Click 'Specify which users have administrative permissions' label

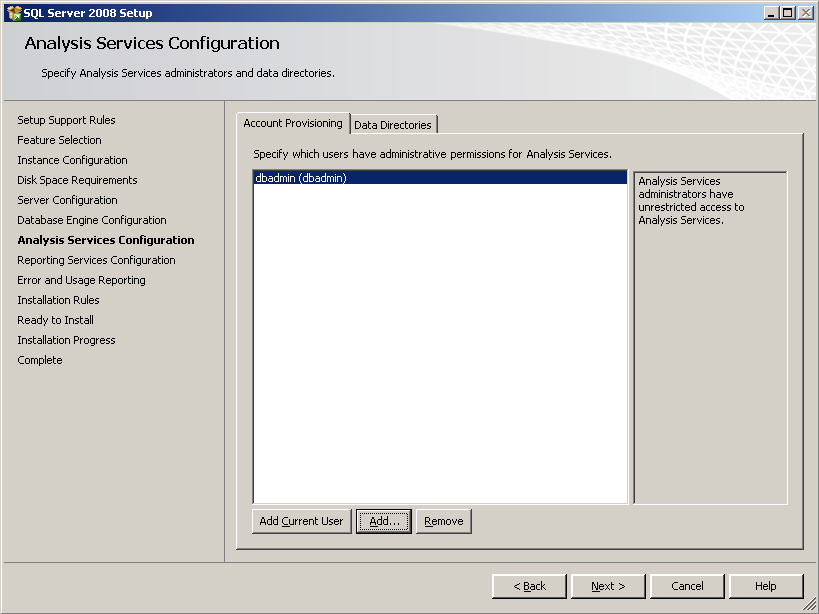pyautogui.click(x=432, y=154)
